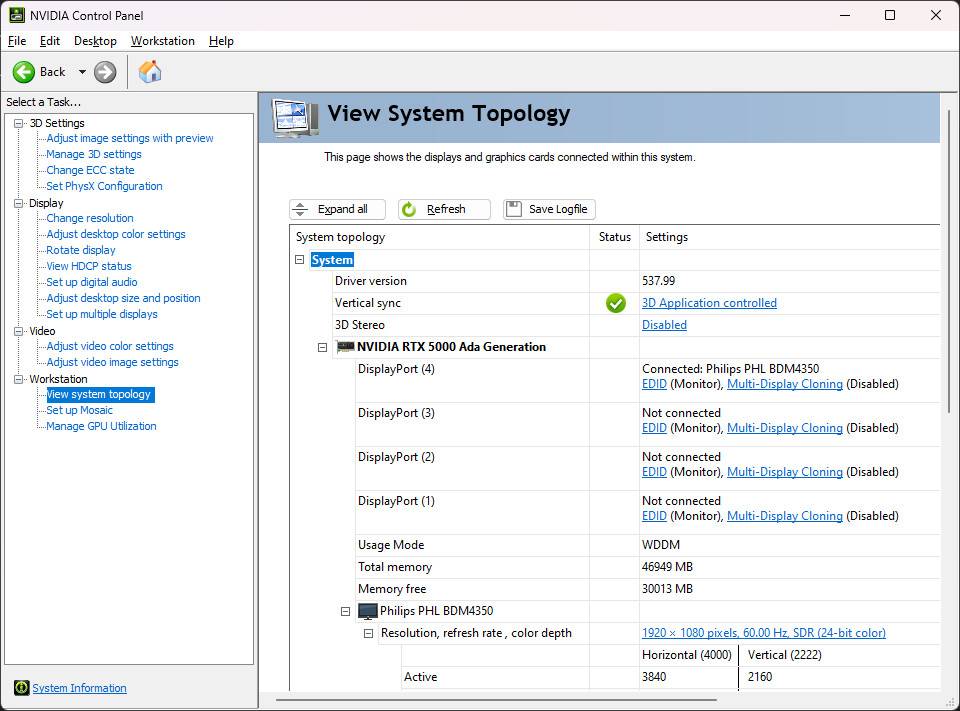The height and width of the screenshot is (711, 960).
Task: Collapse the 3D Settings task group
Action: [18, 123]
